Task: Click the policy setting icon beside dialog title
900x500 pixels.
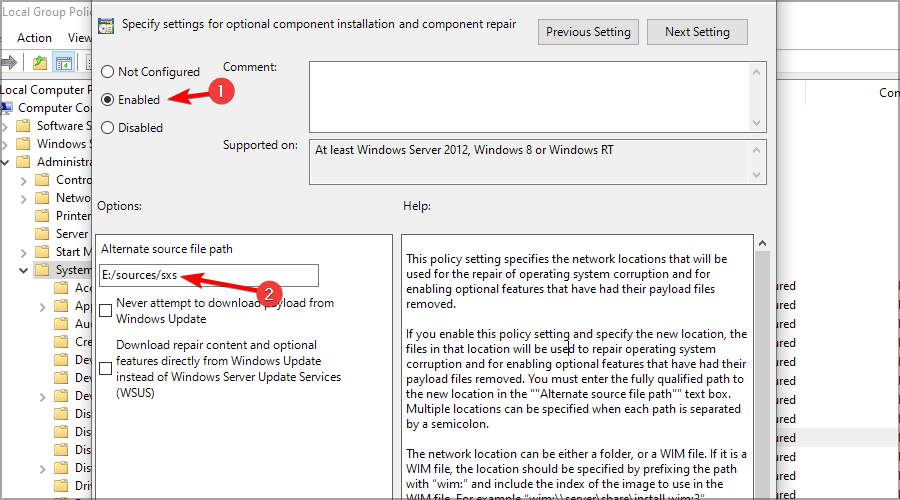Action: click(106, 26)
